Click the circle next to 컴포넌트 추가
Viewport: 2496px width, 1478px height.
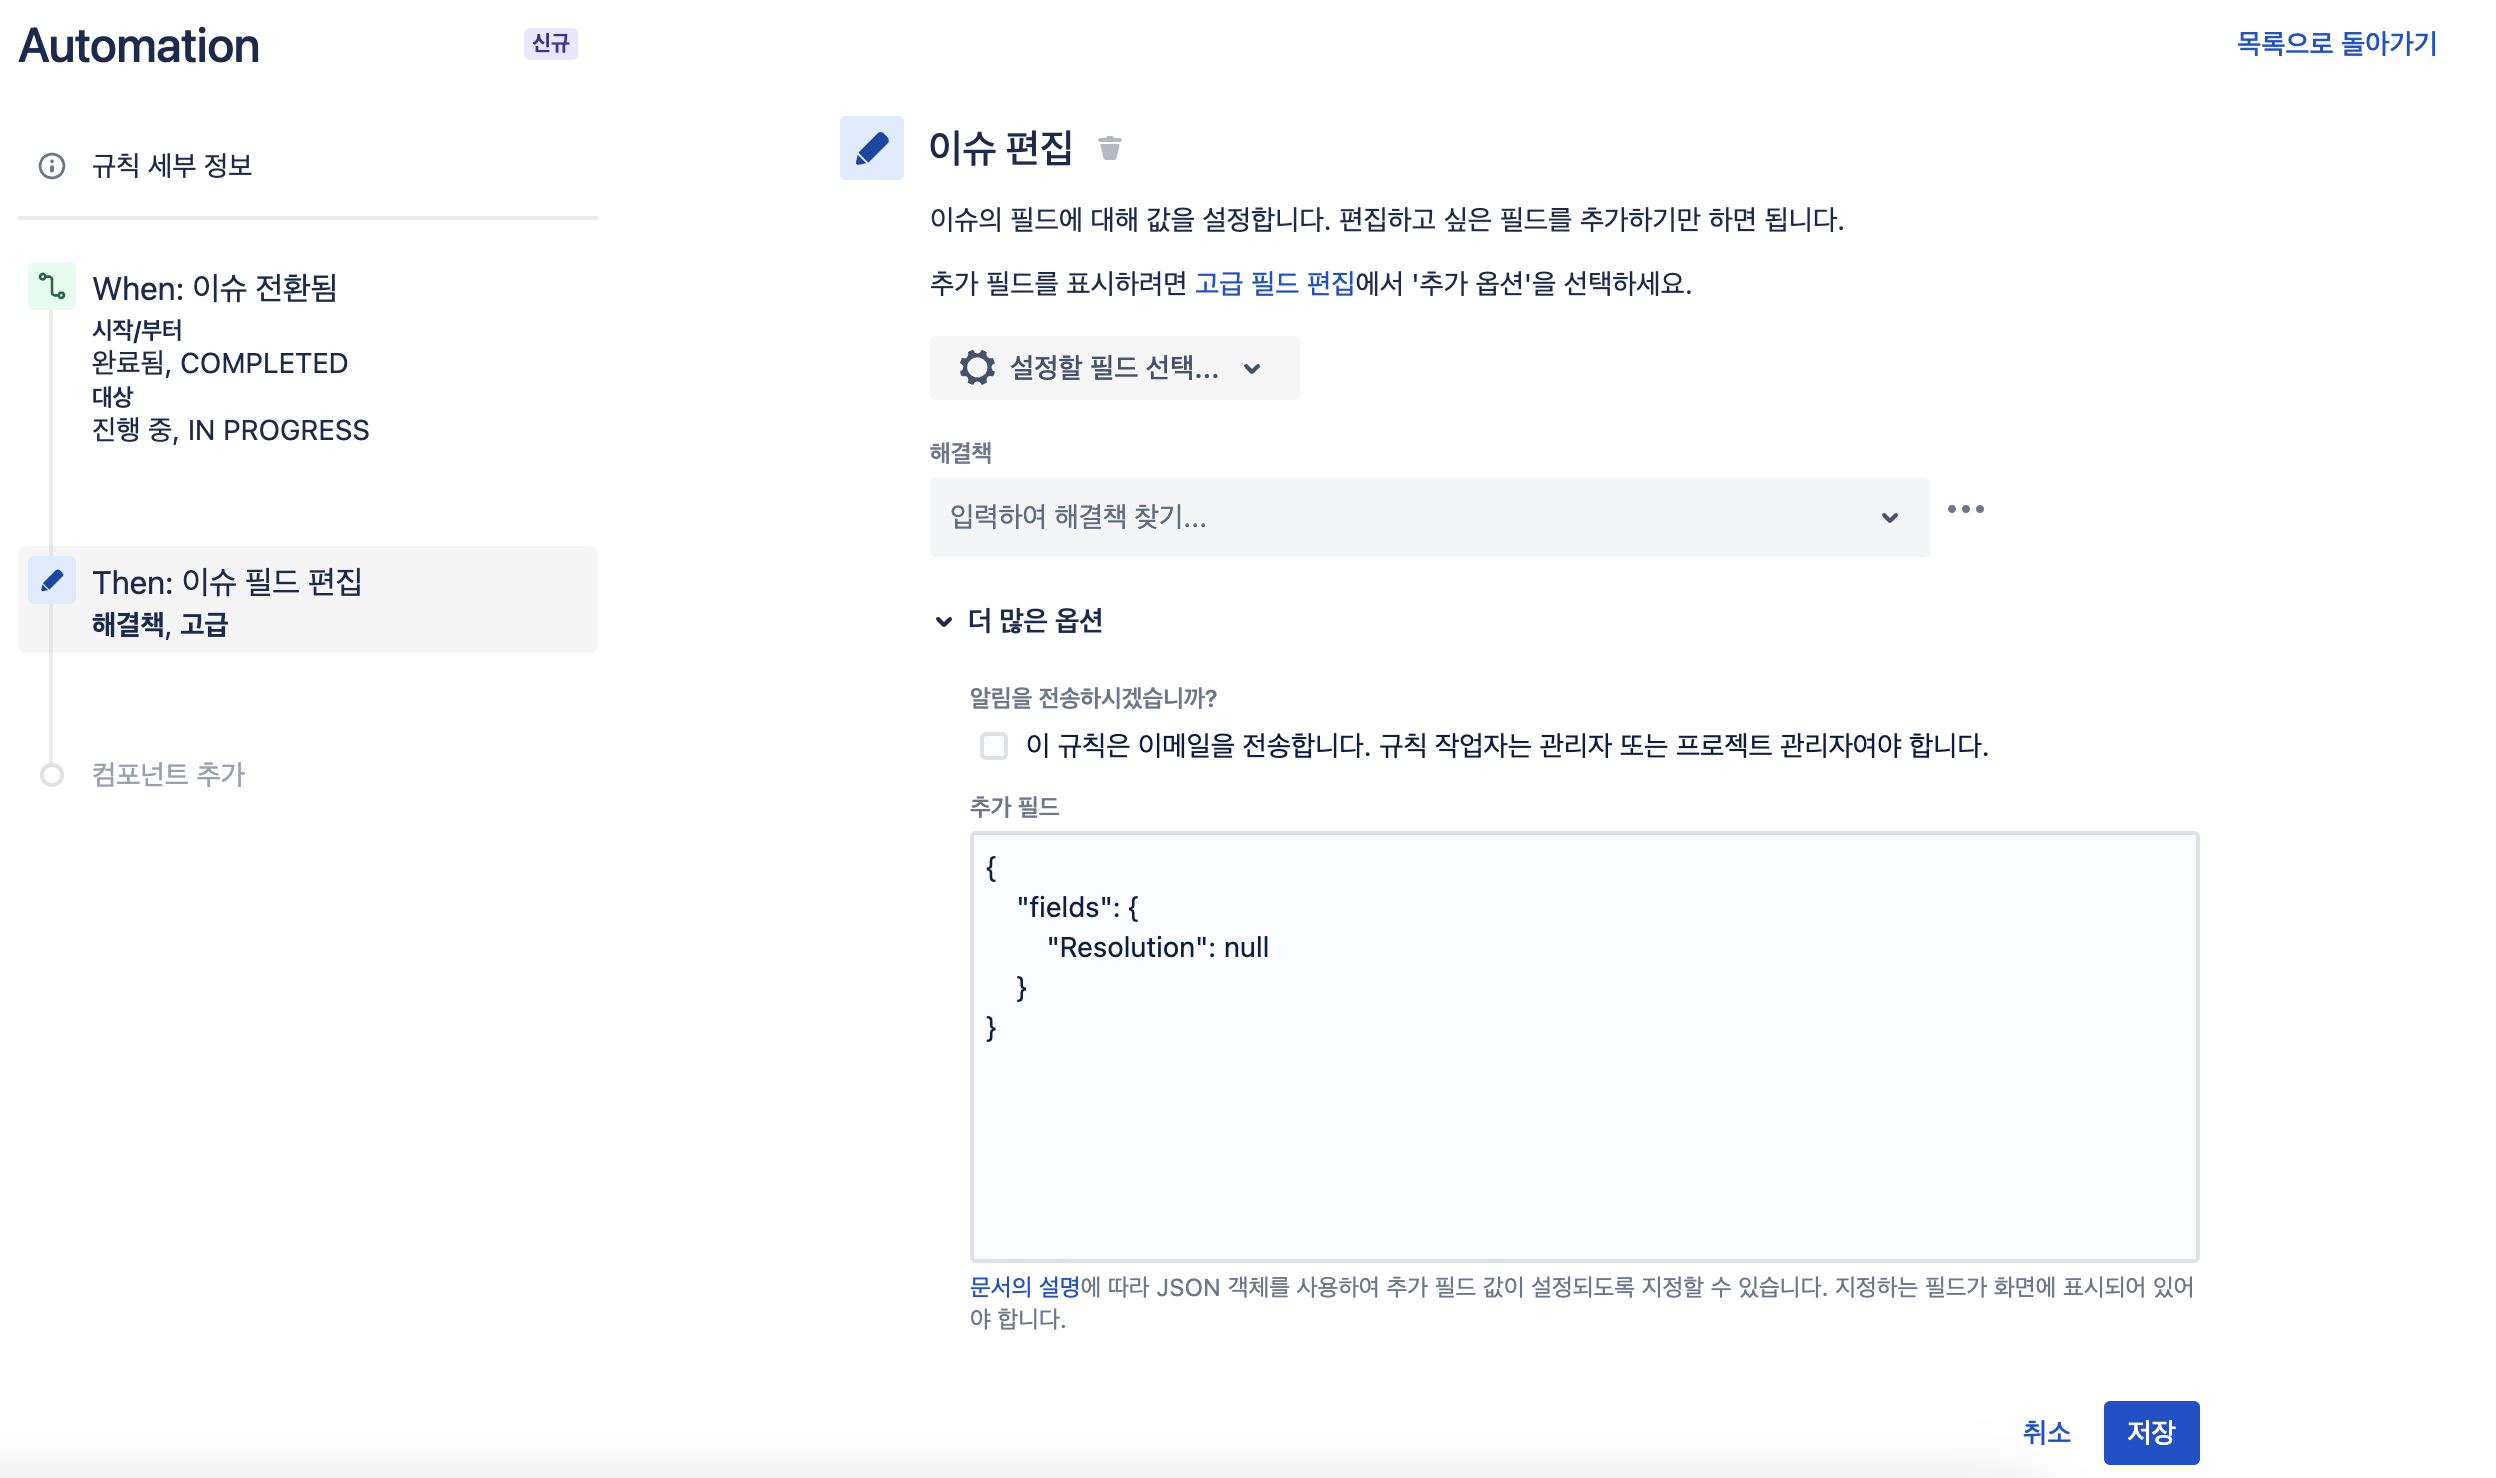click(x=52, y=775)
